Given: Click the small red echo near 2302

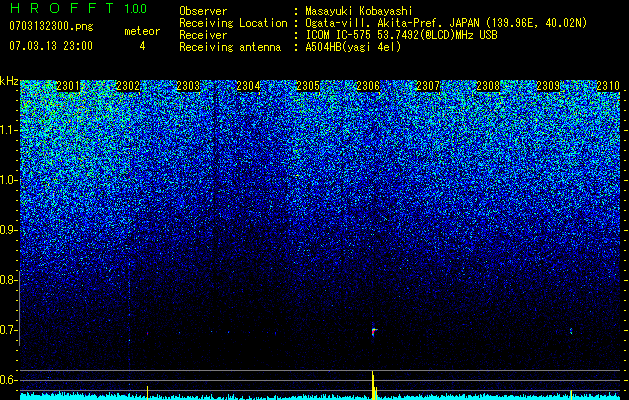Looking at the screenshot, I should point(147,333).
